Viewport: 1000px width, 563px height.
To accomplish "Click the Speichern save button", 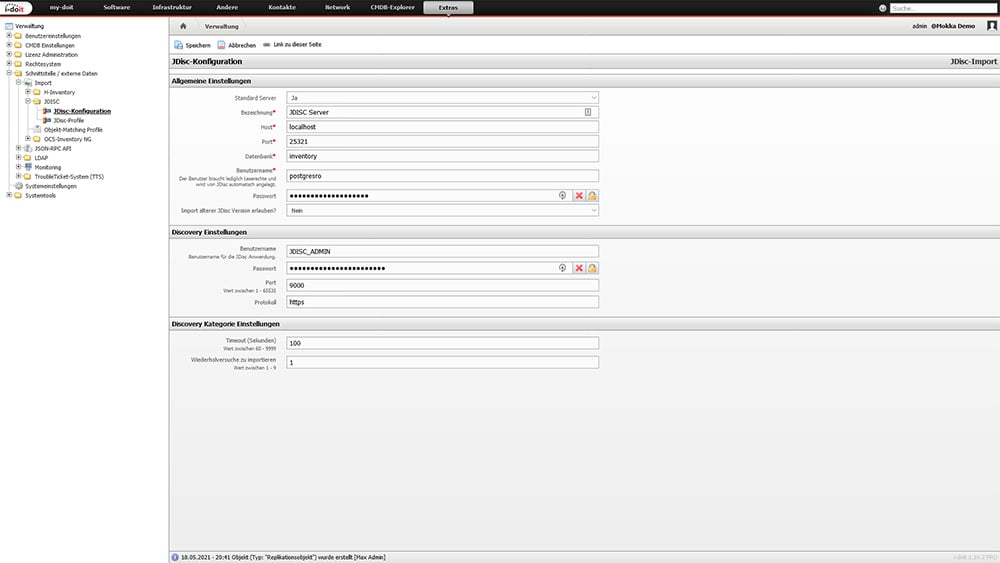I will pyautogui.click(x=193, y=45).
